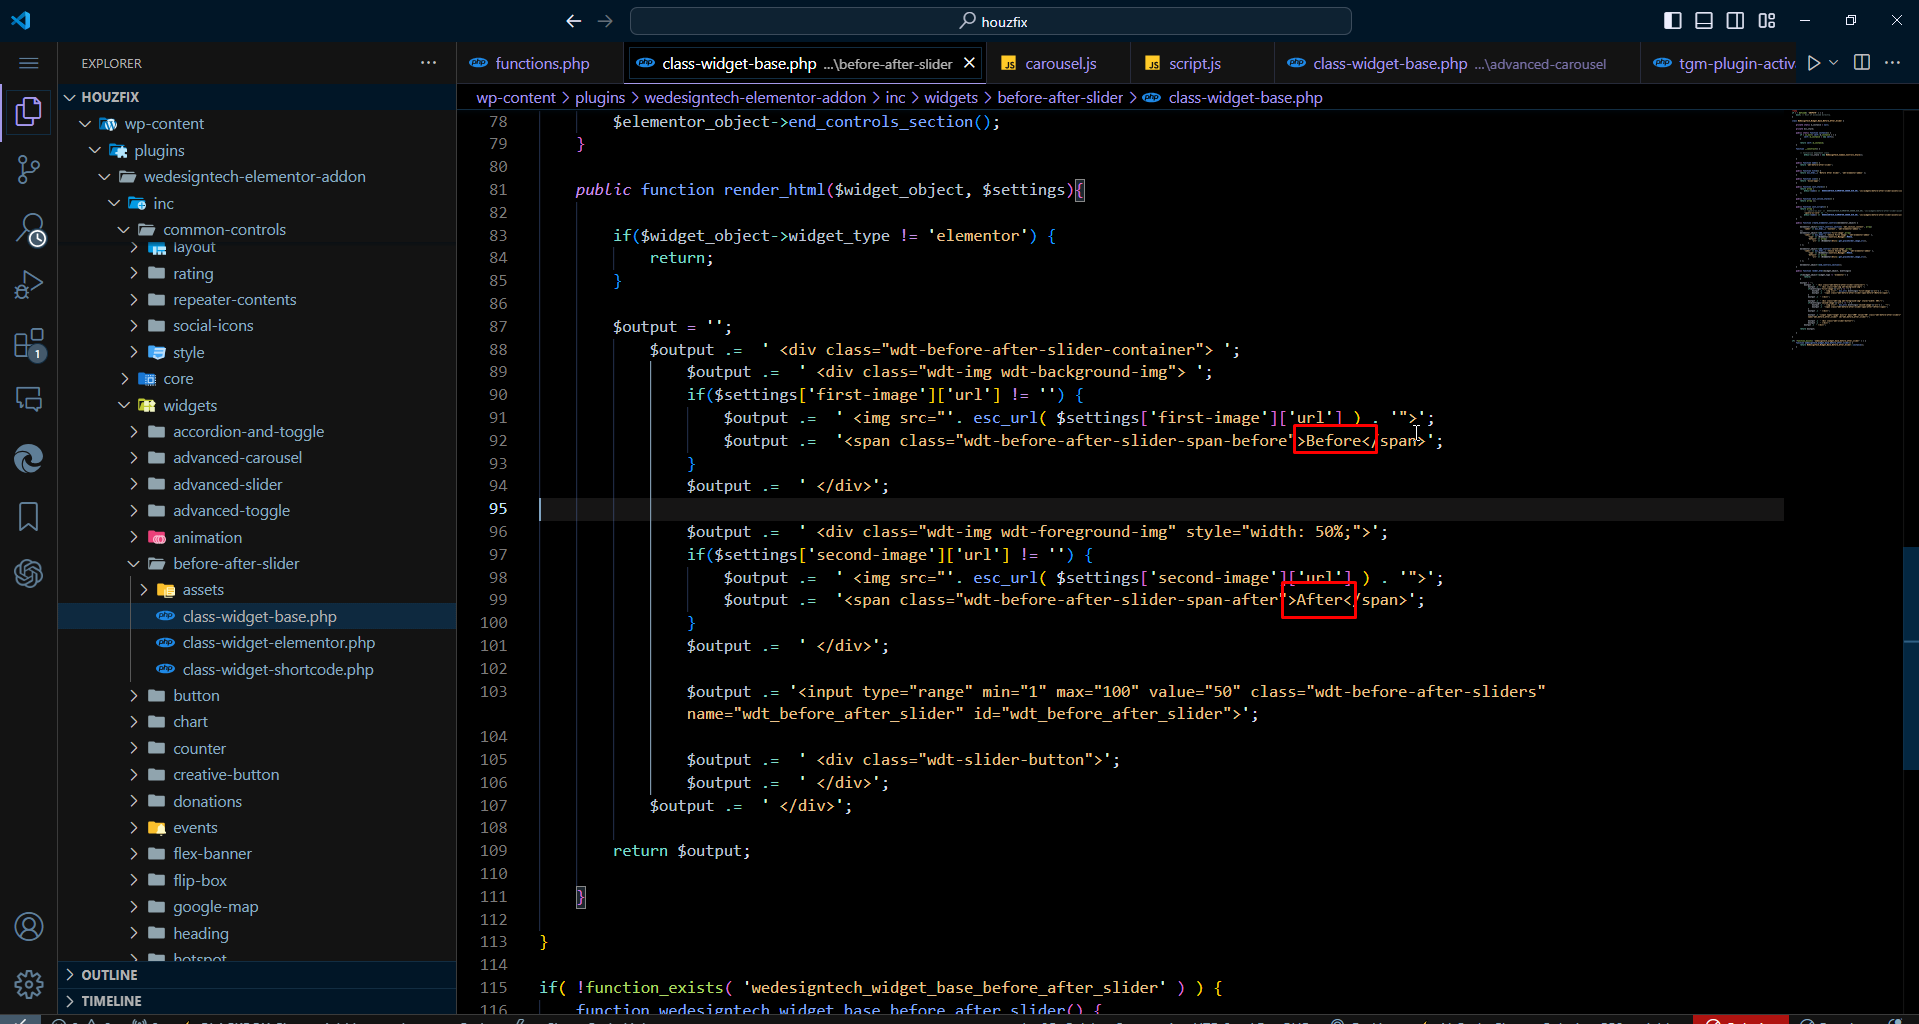Viewport: 1919px width, 1024px height.
Task: Click wp-content in the breadcrumb
Action: click(516, 97)
